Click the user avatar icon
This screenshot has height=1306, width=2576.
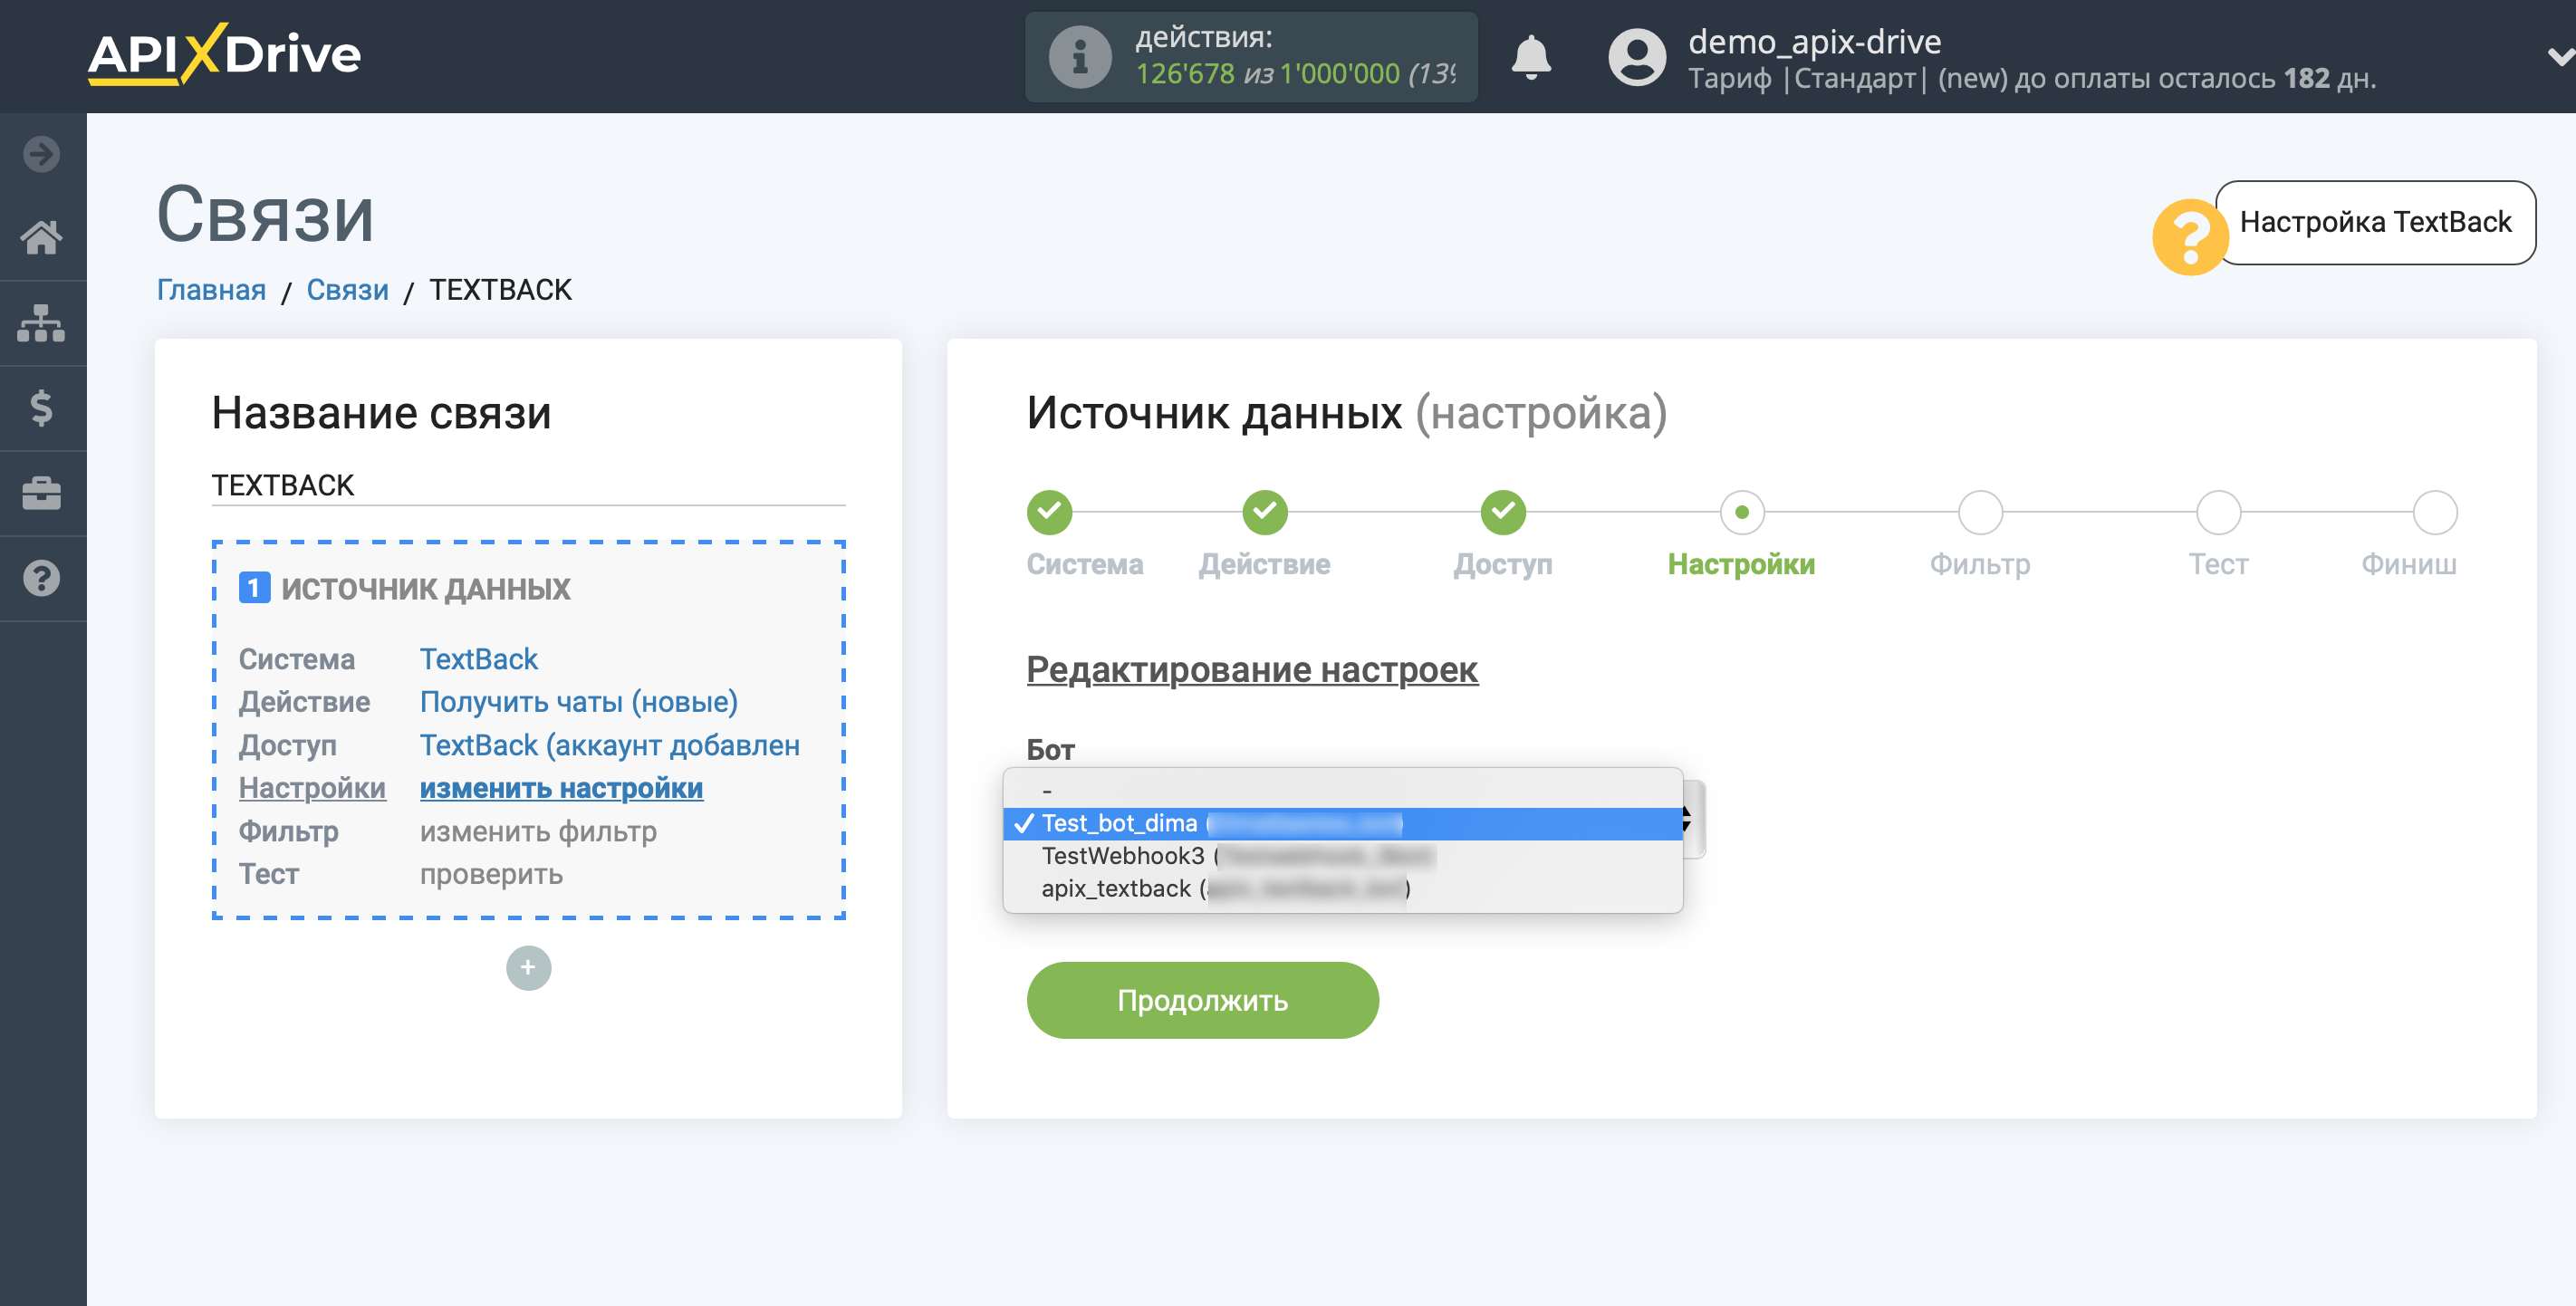point(1636,57)
